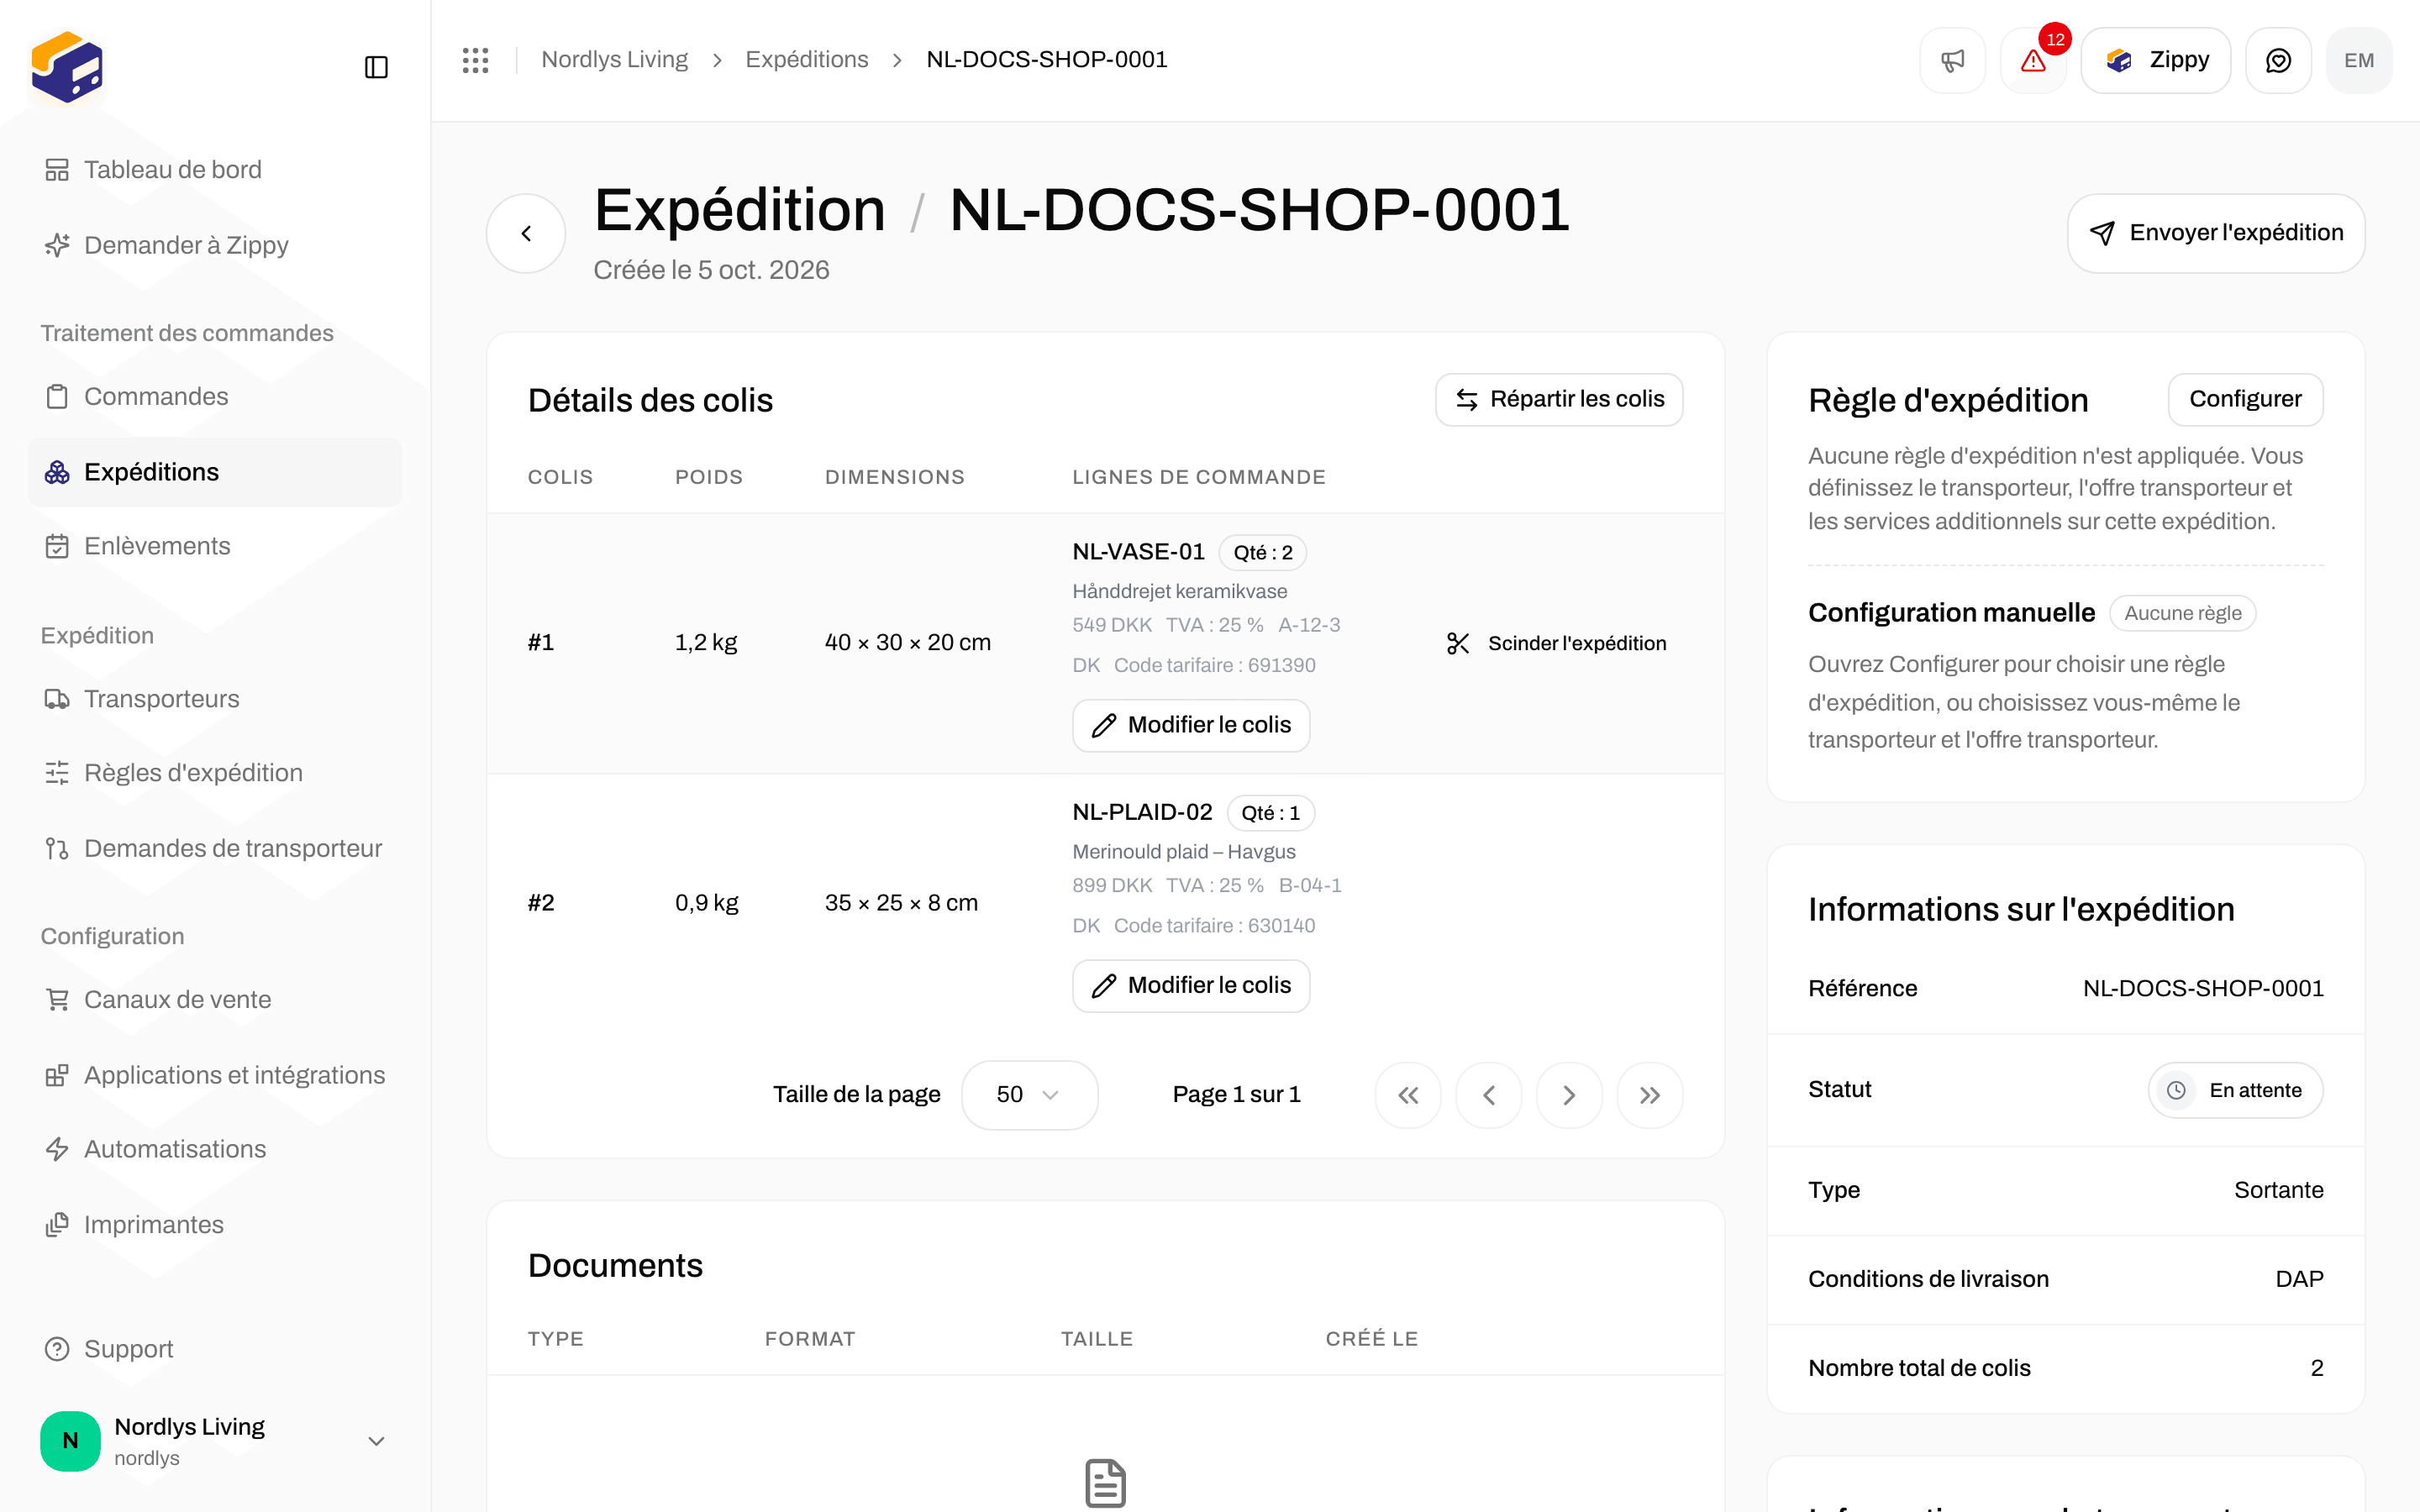This screenshot has width=2420, height=1512.
Task: Open Demander à Zippy in sidebar
Action: 215,245
